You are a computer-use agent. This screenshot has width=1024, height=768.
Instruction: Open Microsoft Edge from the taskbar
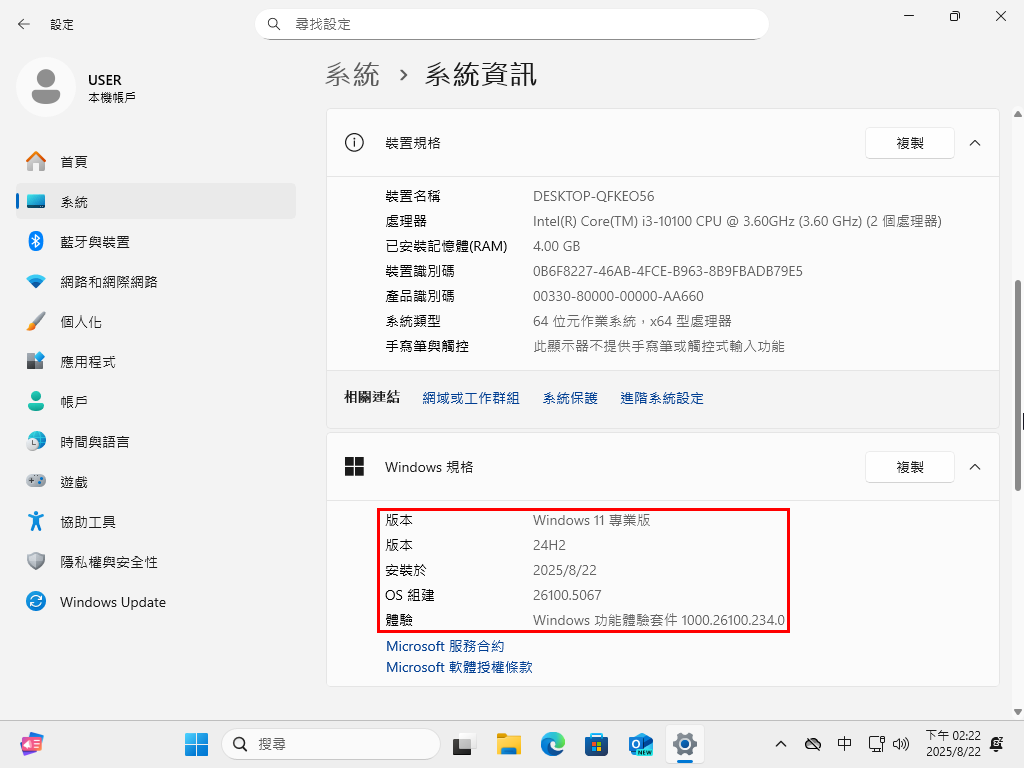click(553, 744)
